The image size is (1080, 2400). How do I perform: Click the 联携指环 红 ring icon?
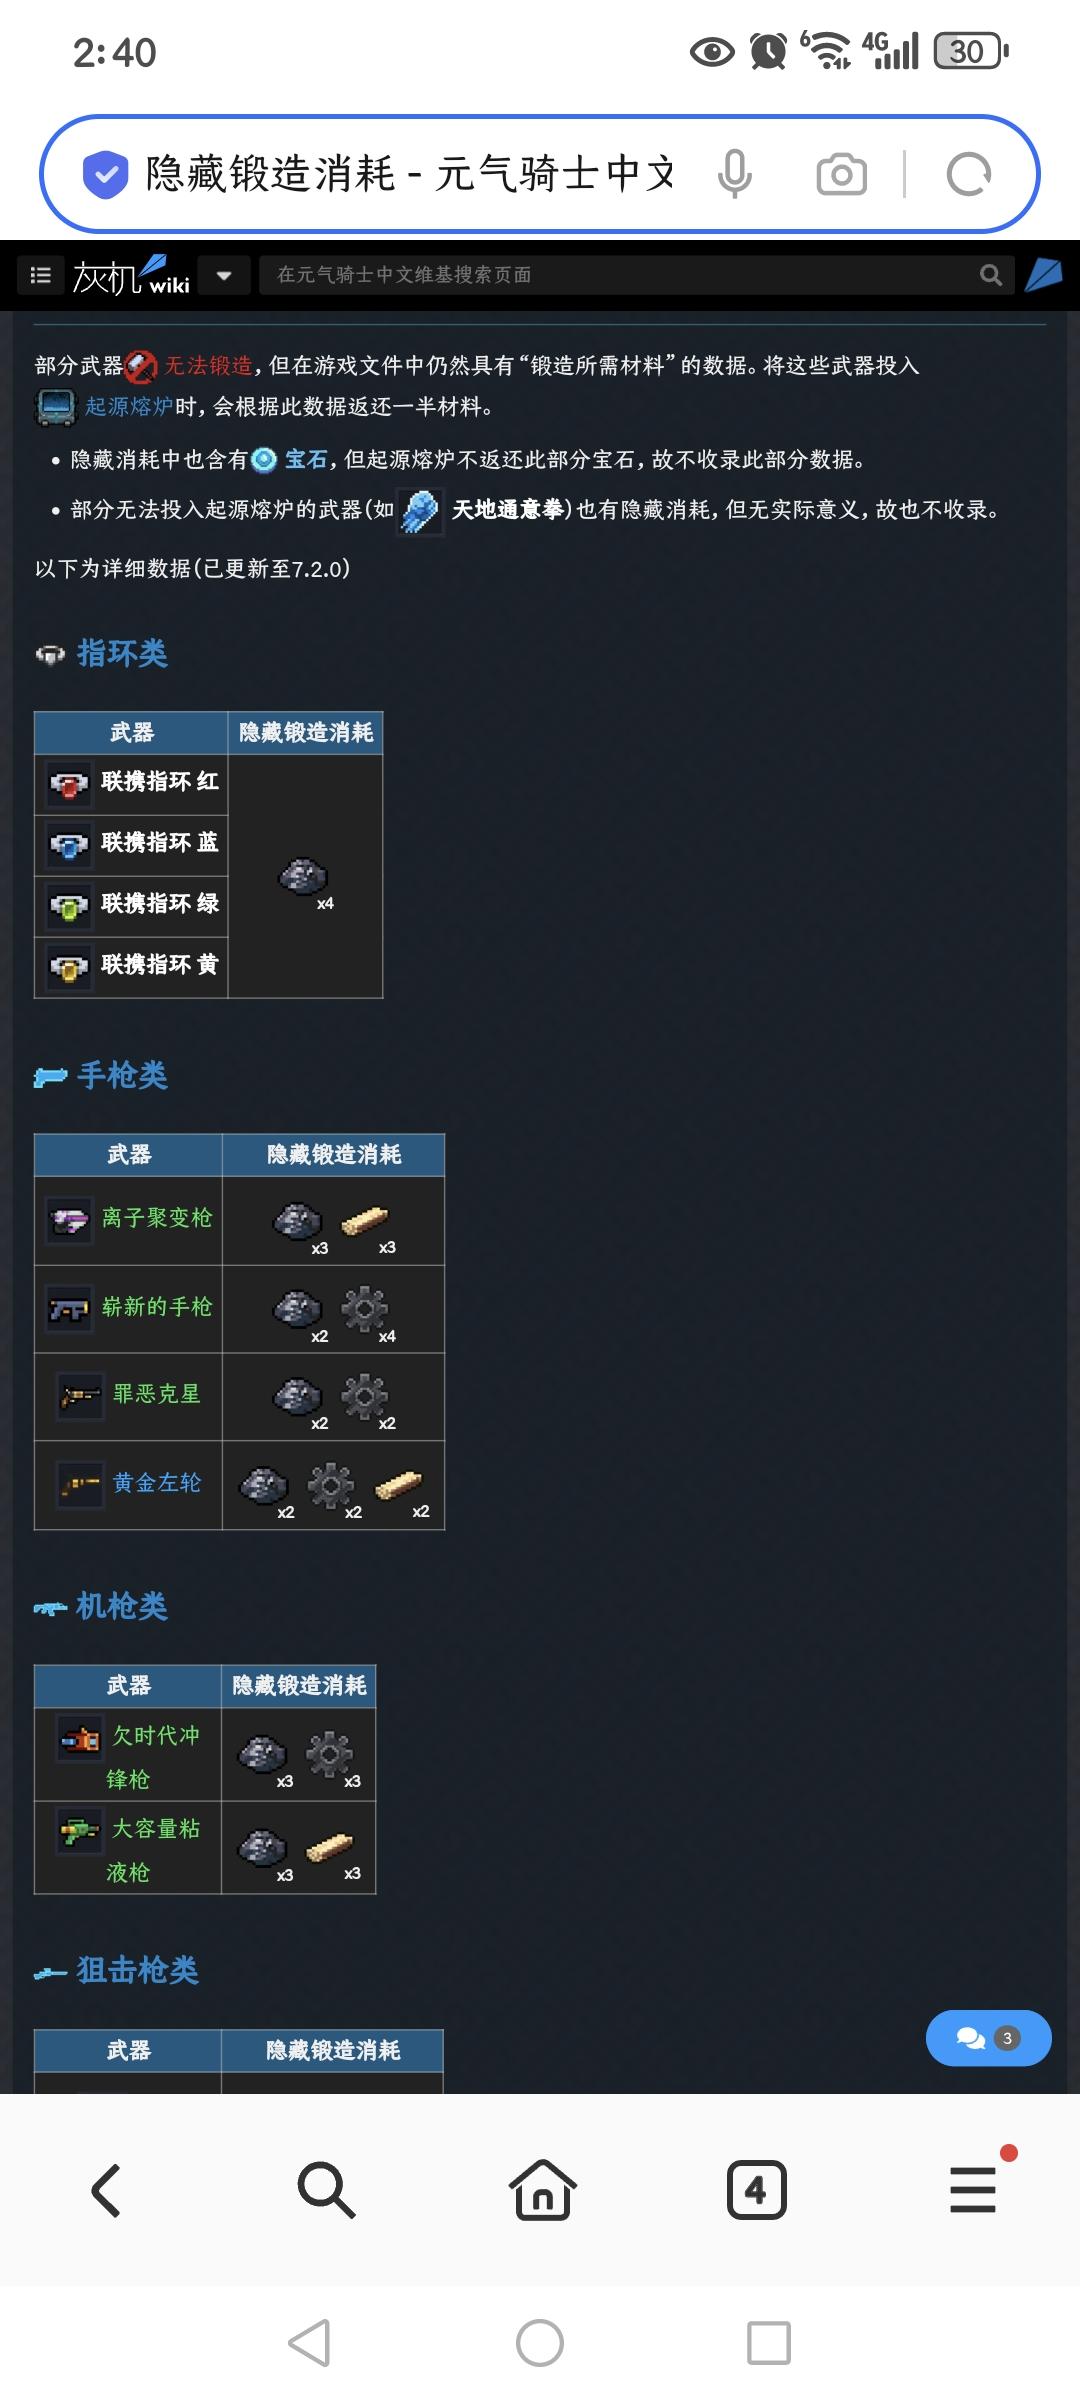69,784
